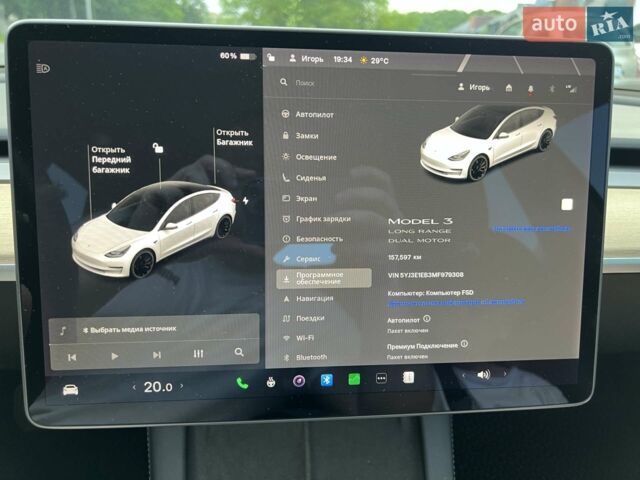Open the Автопилот settings menu
The width and height of the screenshot is (640, 480).
pyautogui.click(x=308, y=114)
